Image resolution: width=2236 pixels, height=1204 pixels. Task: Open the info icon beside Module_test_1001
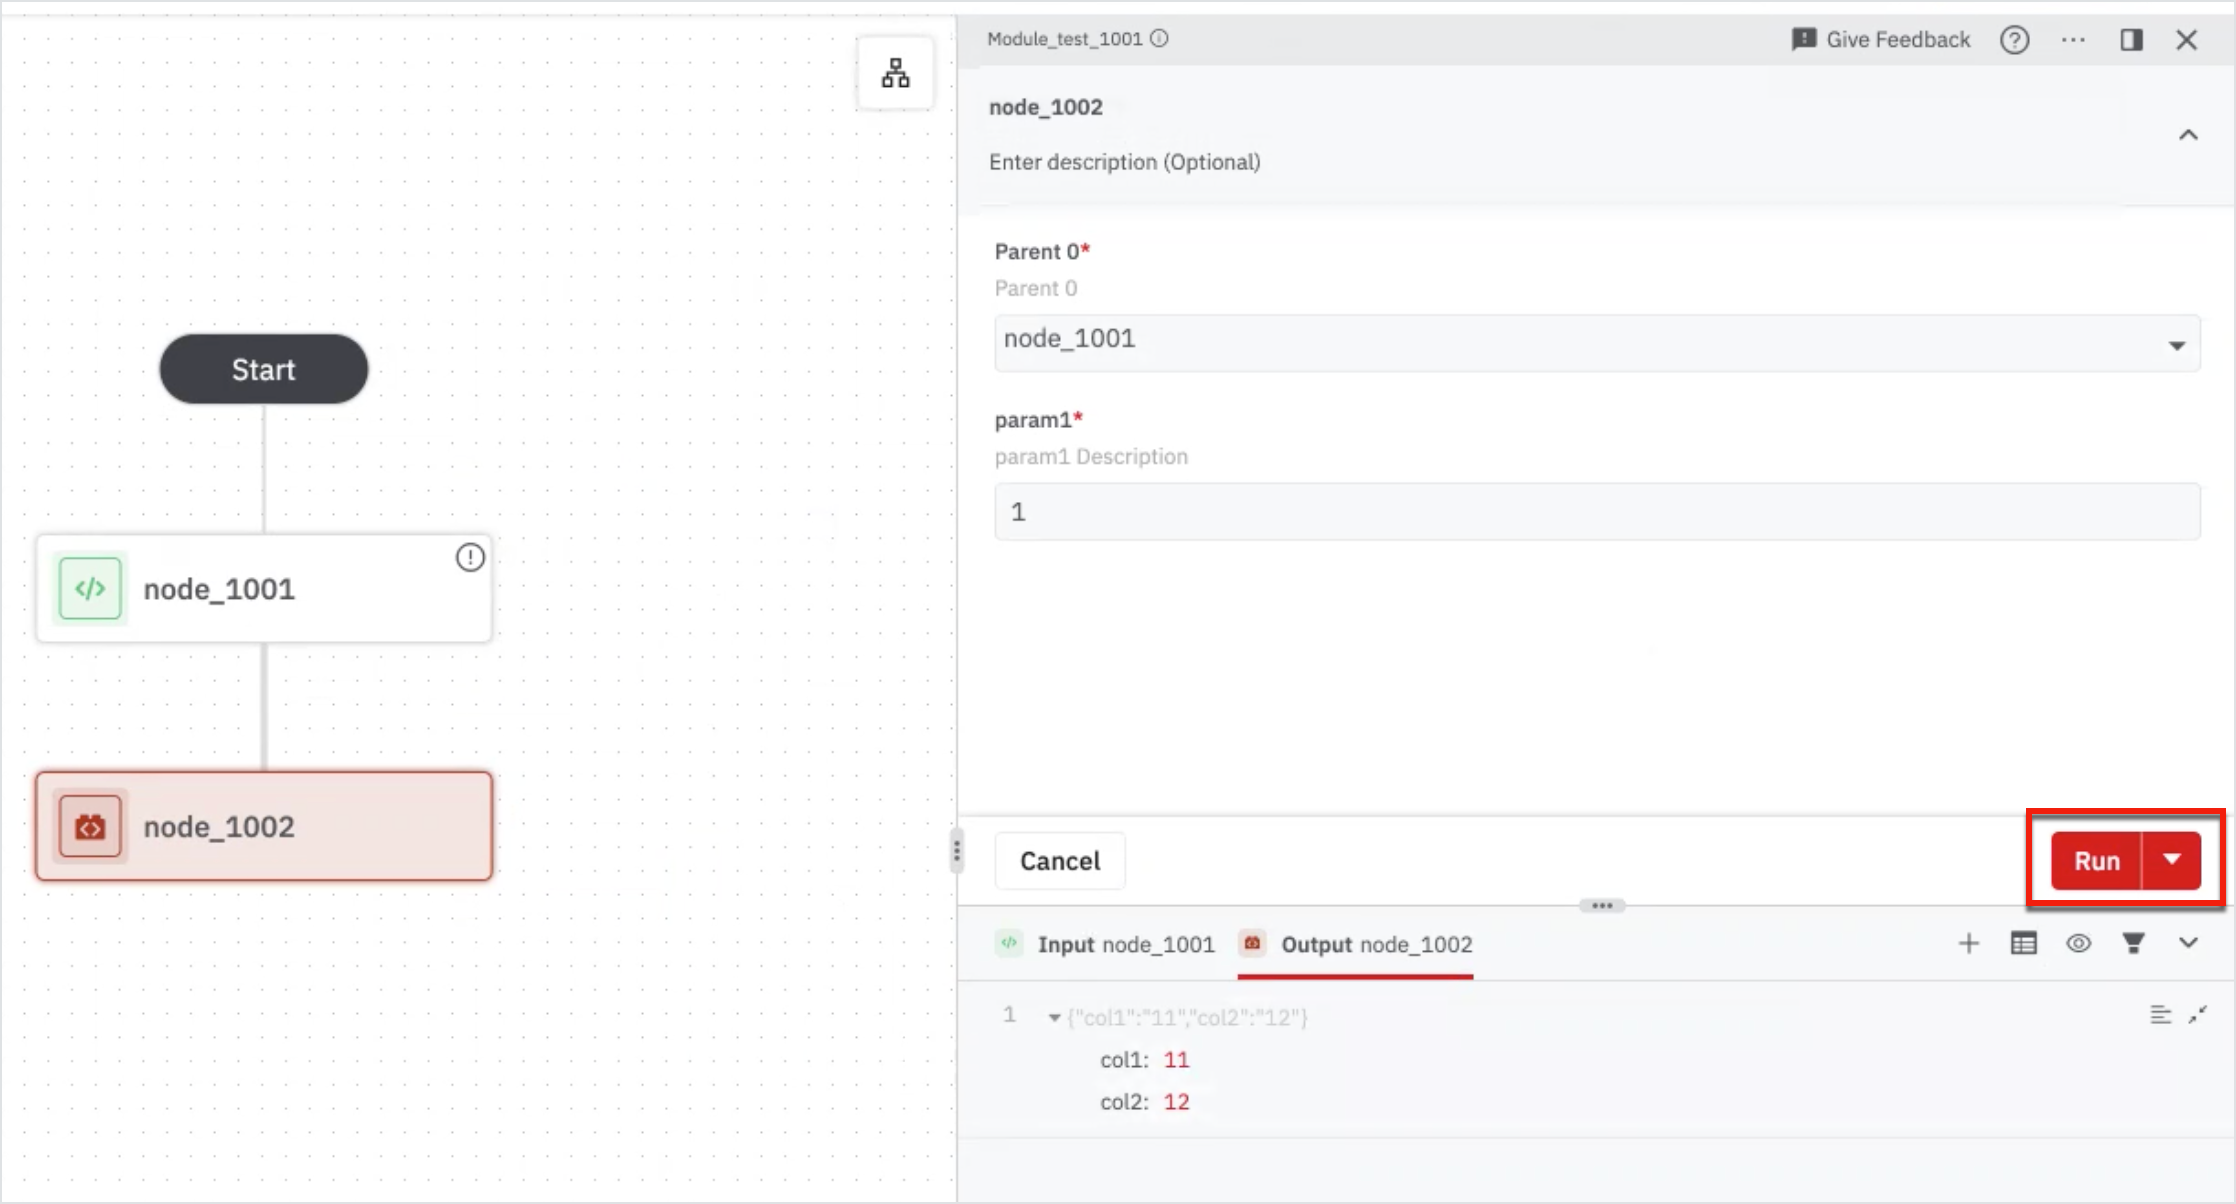coord(1159,39)
